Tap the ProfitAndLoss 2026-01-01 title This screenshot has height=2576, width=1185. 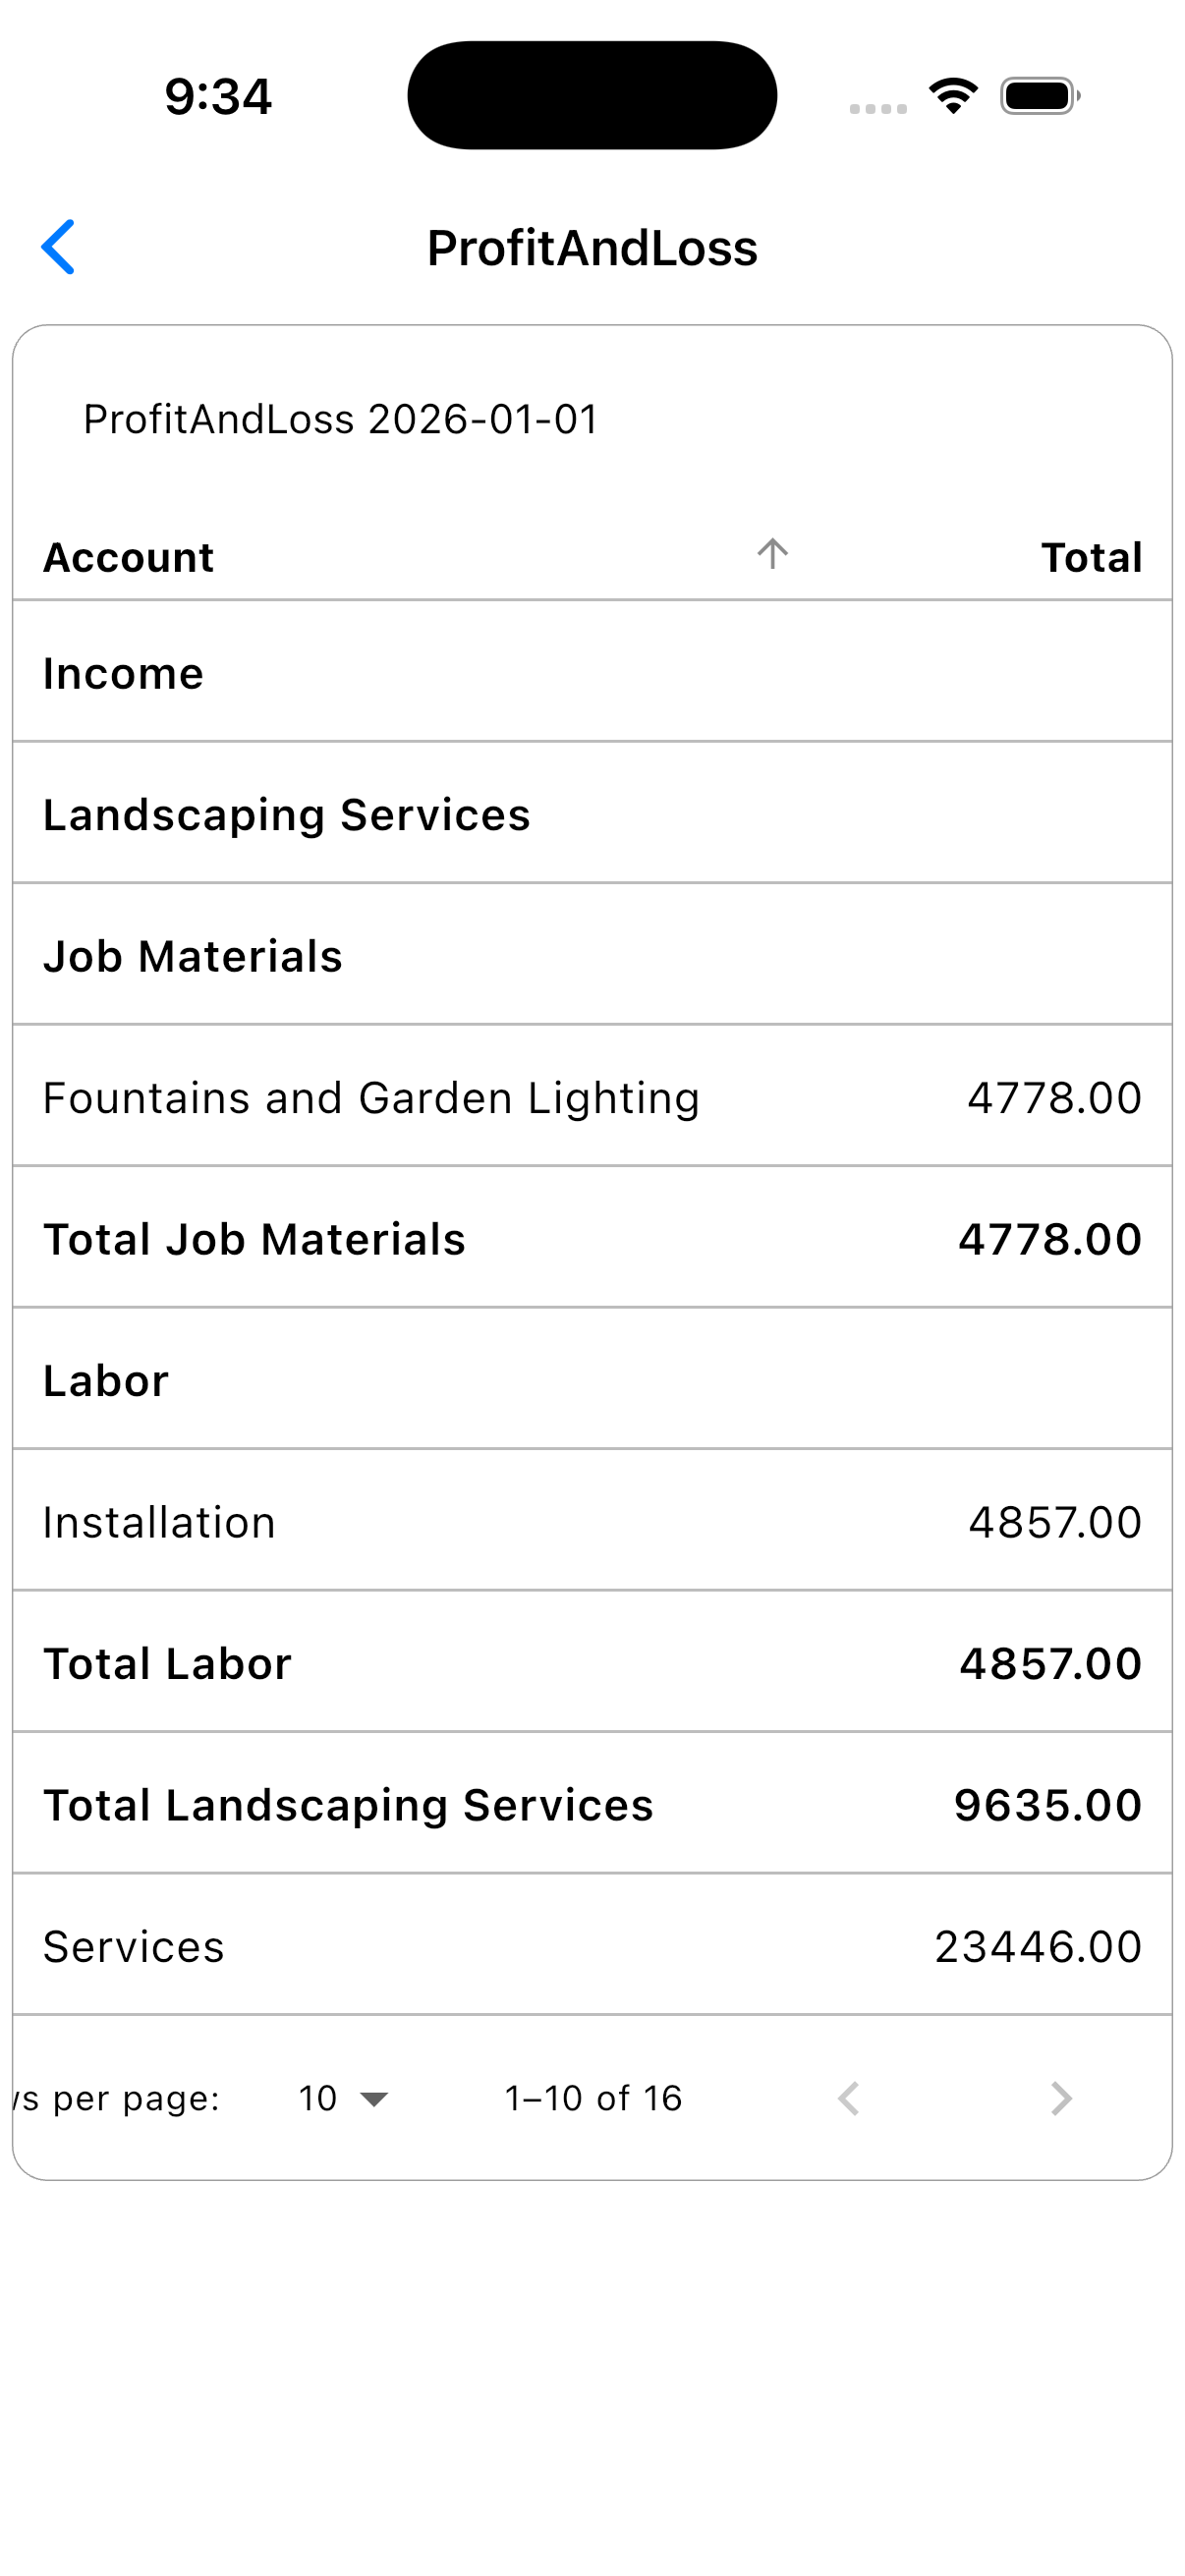coord(340,419)
